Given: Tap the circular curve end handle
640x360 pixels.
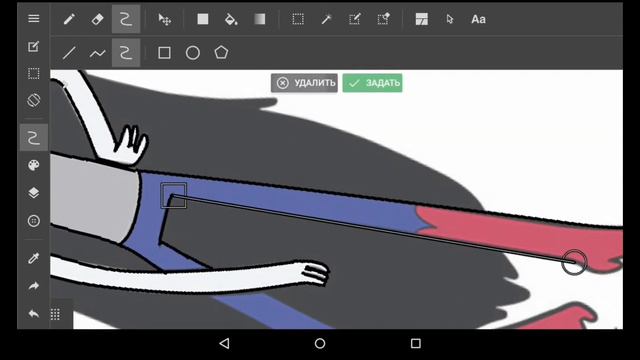Looking at the screenshot, I should tap(574, 262).
